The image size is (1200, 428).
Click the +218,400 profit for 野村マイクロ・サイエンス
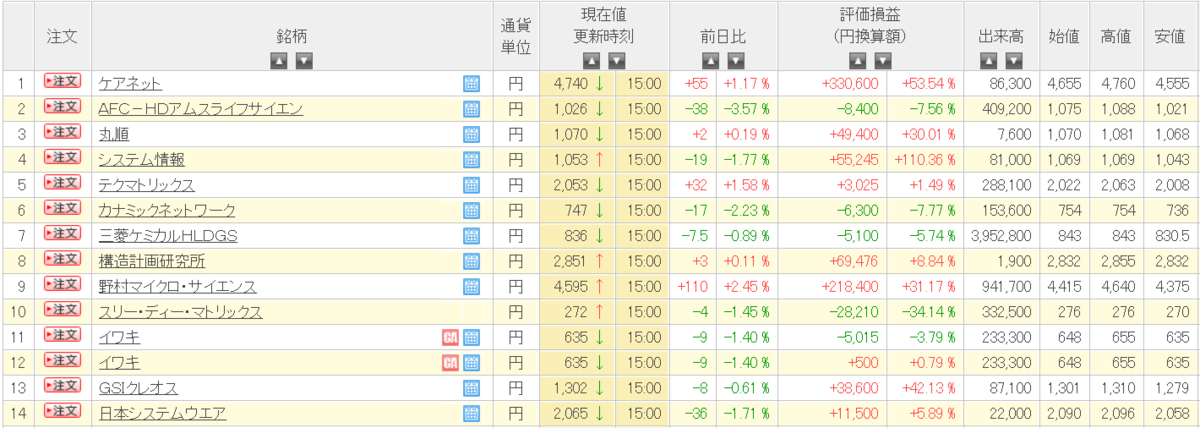(850, 287)
